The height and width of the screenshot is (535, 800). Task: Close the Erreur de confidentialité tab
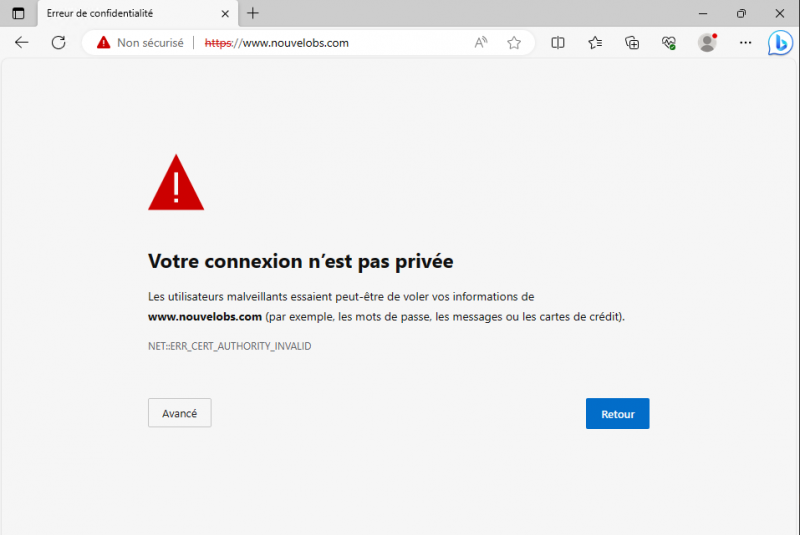pyautogui.click(x=225, y=14)
